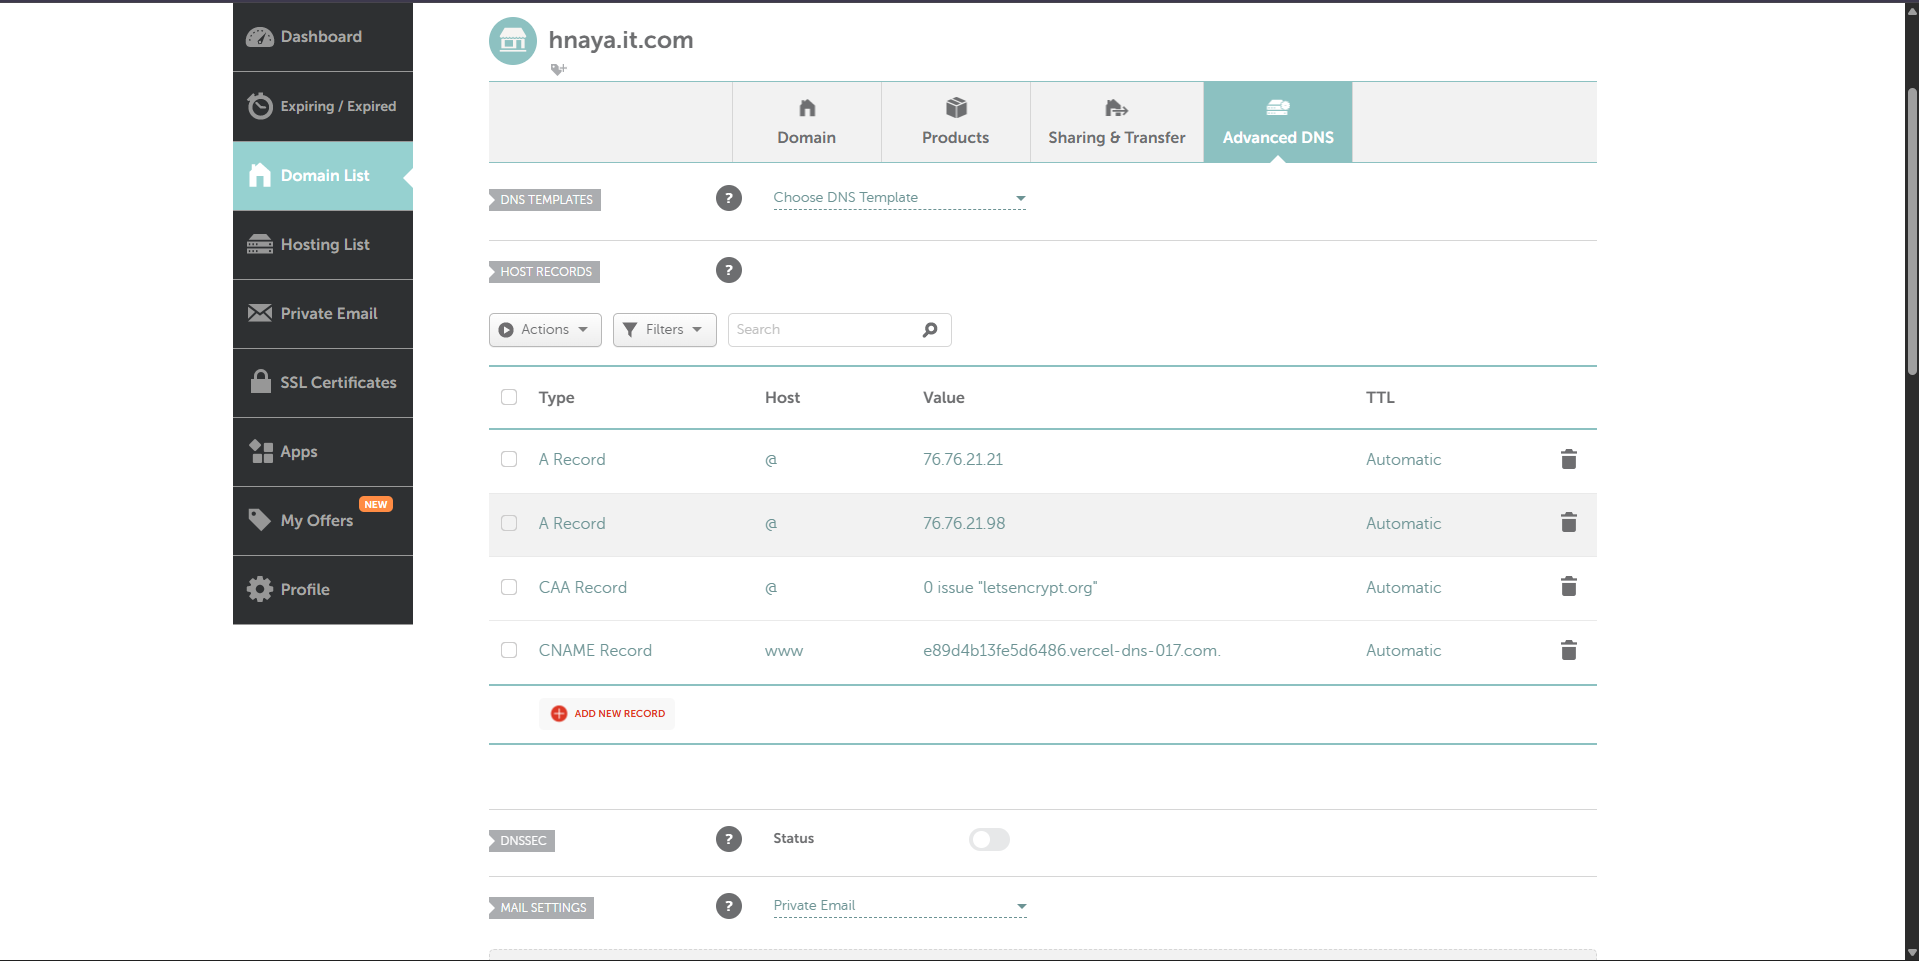The height and width of the screenshot is (961, 1919).
Task: Click the search magnifier icon
Action: tap(930, 330)
